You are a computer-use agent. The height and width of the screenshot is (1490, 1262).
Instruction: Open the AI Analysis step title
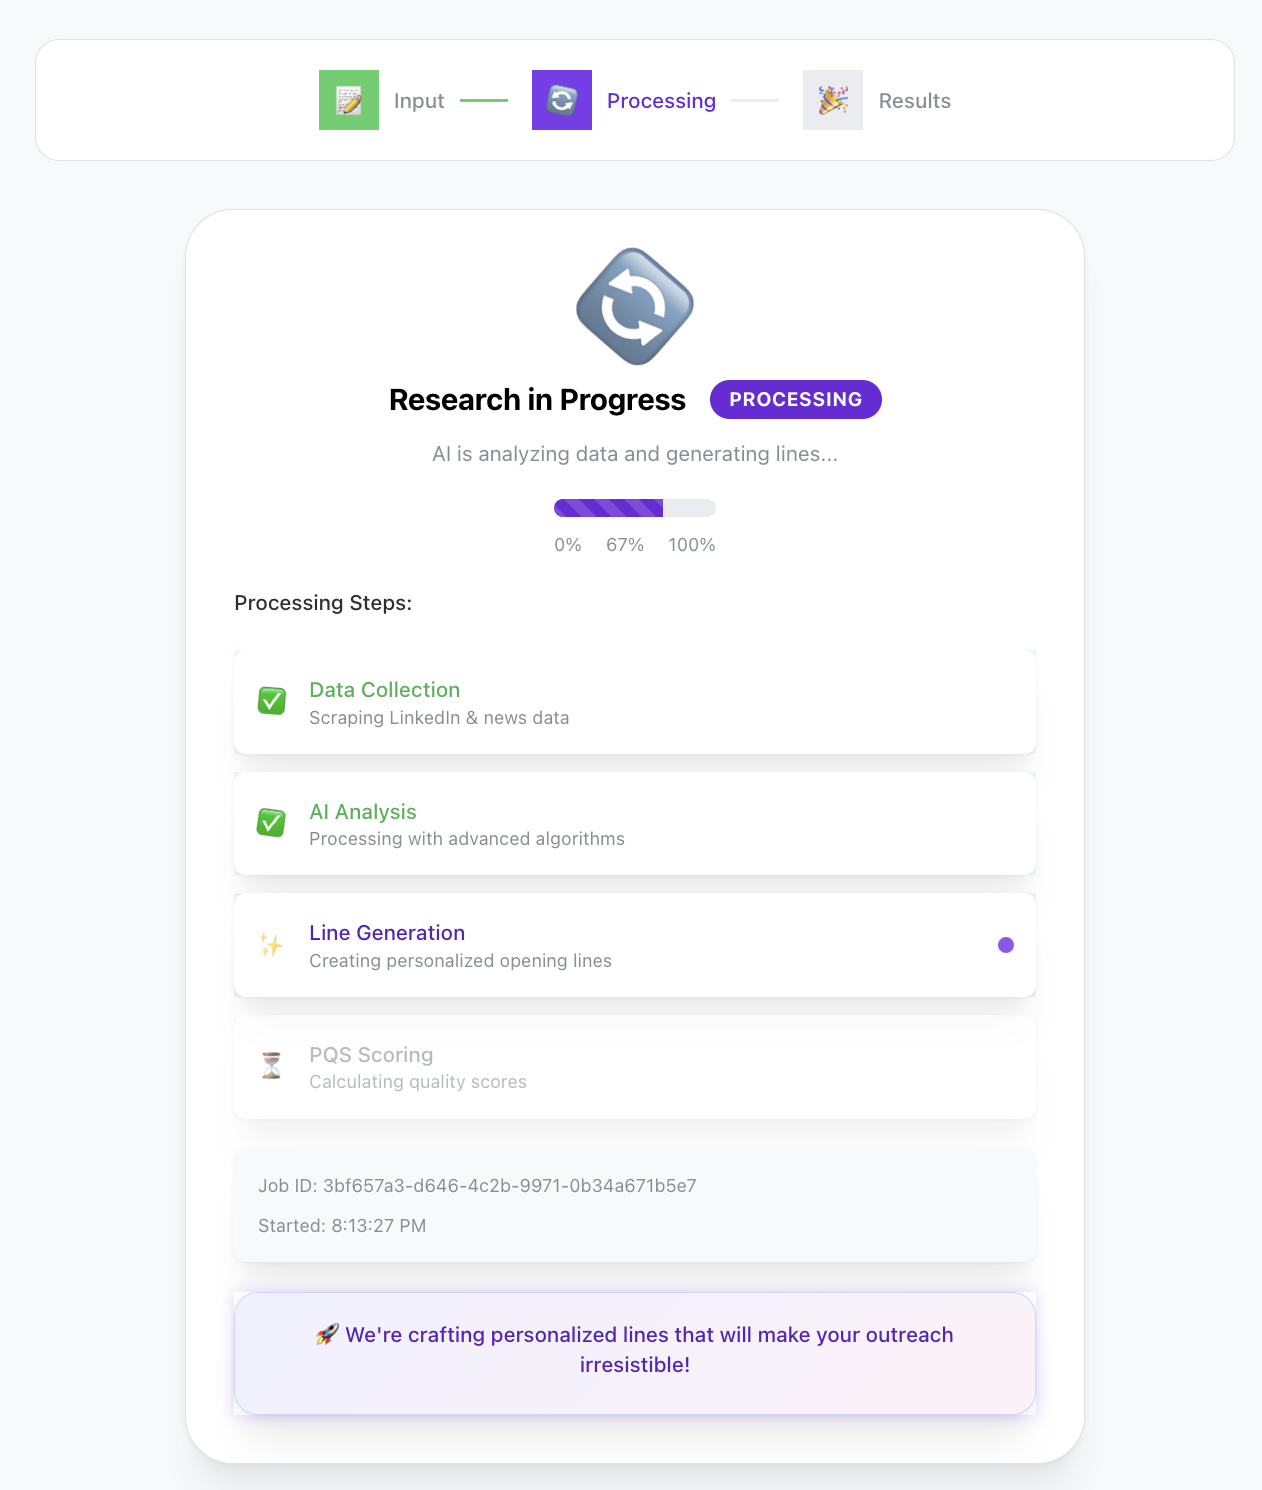(363, 812)
